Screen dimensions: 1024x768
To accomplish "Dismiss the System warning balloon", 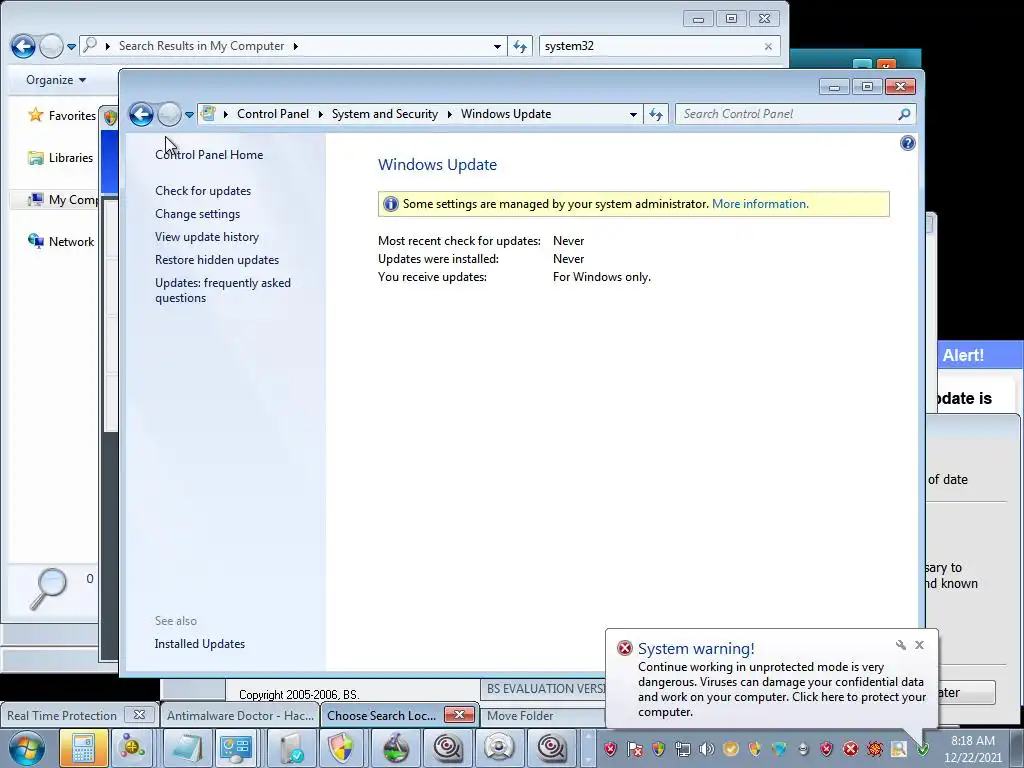I will click(x=920, y=645).
